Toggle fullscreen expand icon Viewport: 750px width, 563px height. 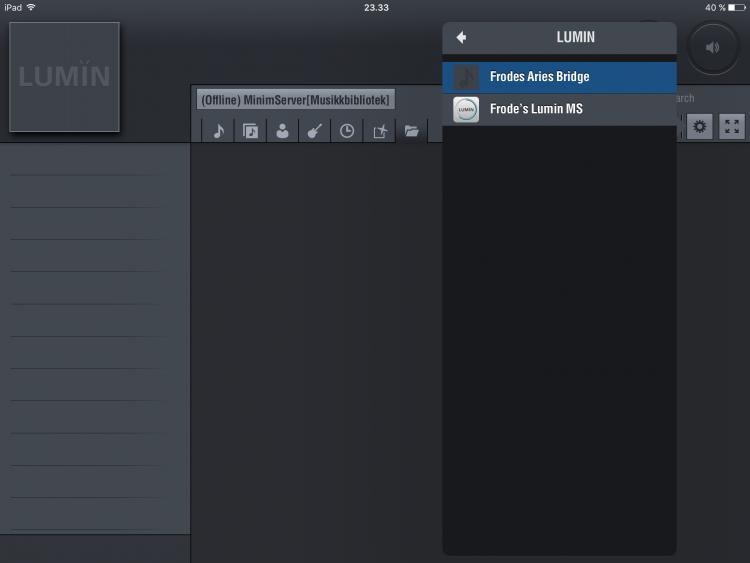[732, 127]
